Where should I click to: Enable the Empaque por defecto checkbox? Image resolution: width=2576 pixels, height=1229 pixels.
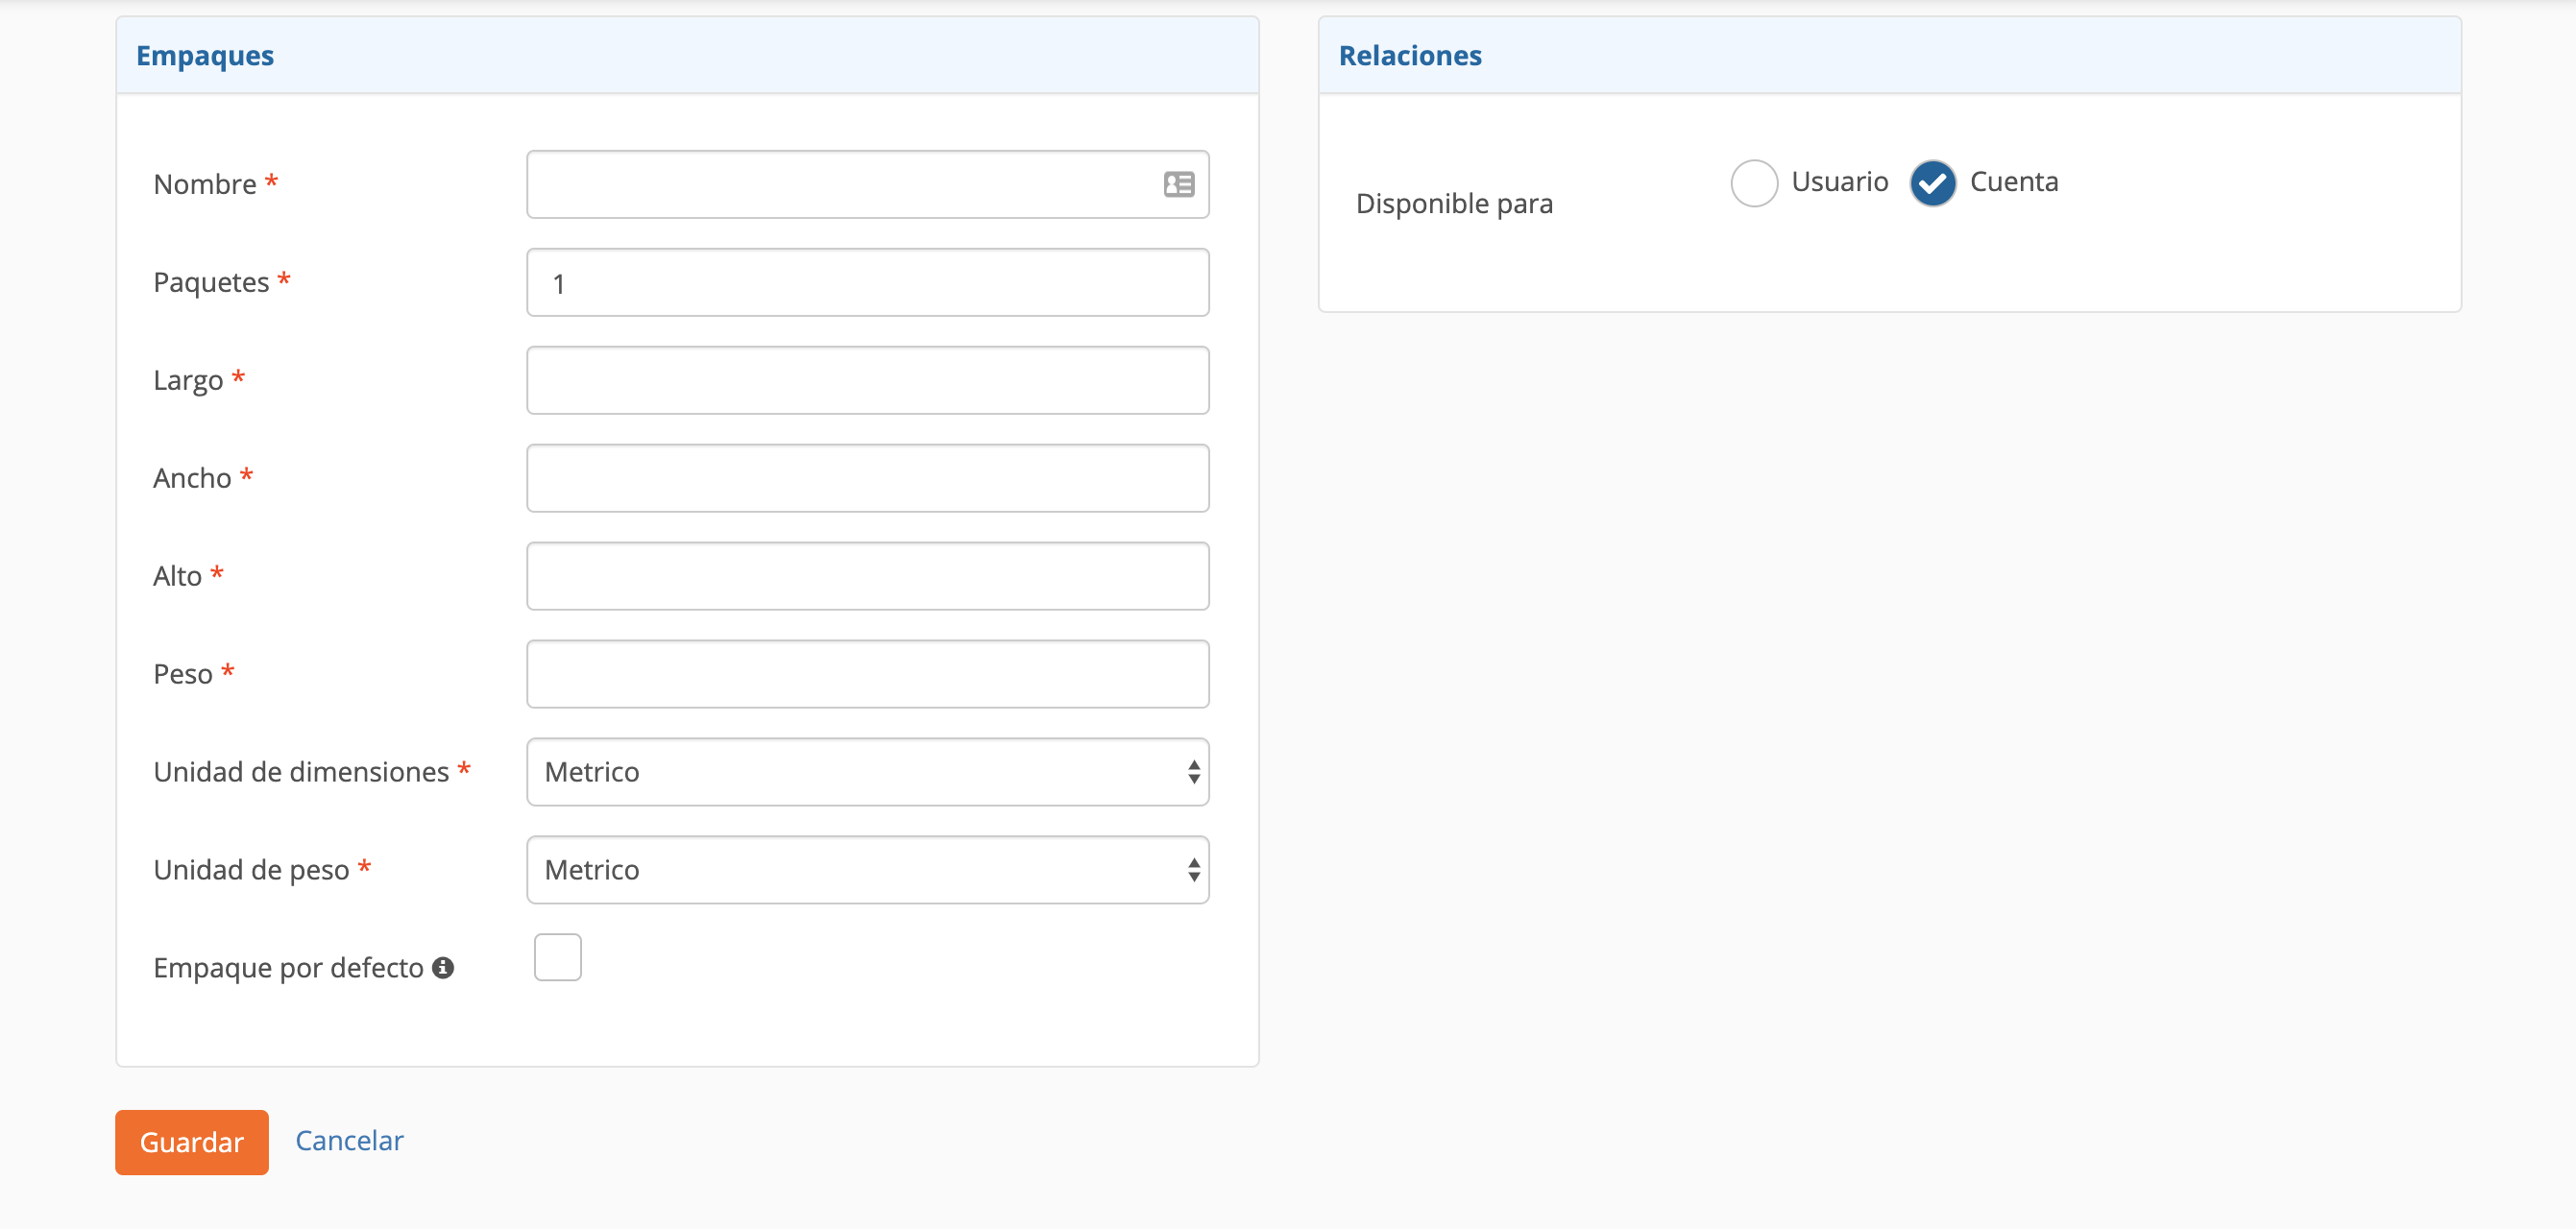point(557,957)
